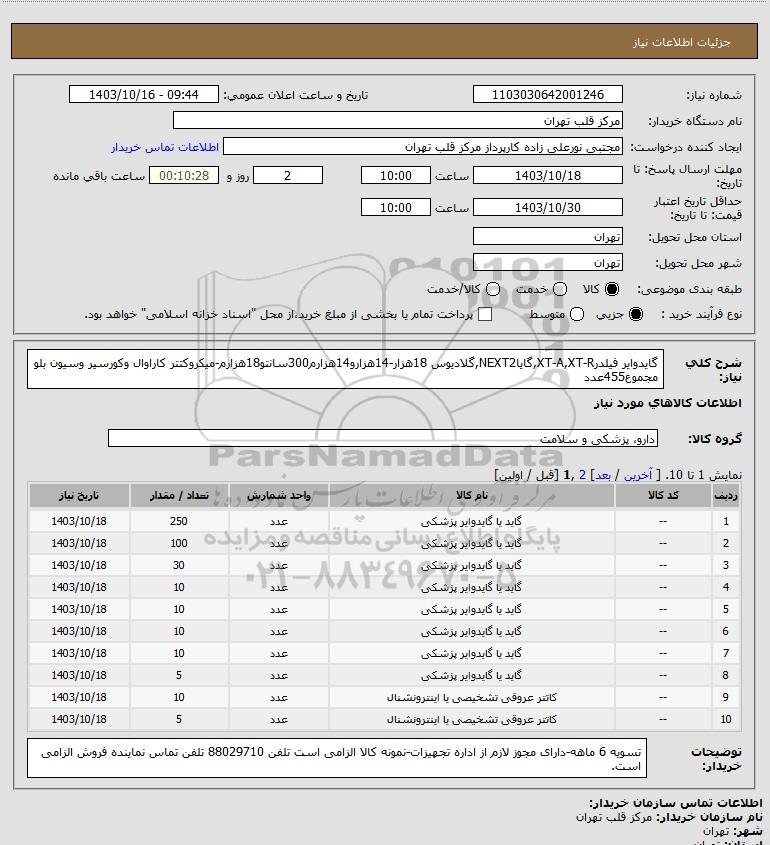This screenshot has width=770, height=845.
Task: Click the buyer notes text box
Action: tap(337, 758)
